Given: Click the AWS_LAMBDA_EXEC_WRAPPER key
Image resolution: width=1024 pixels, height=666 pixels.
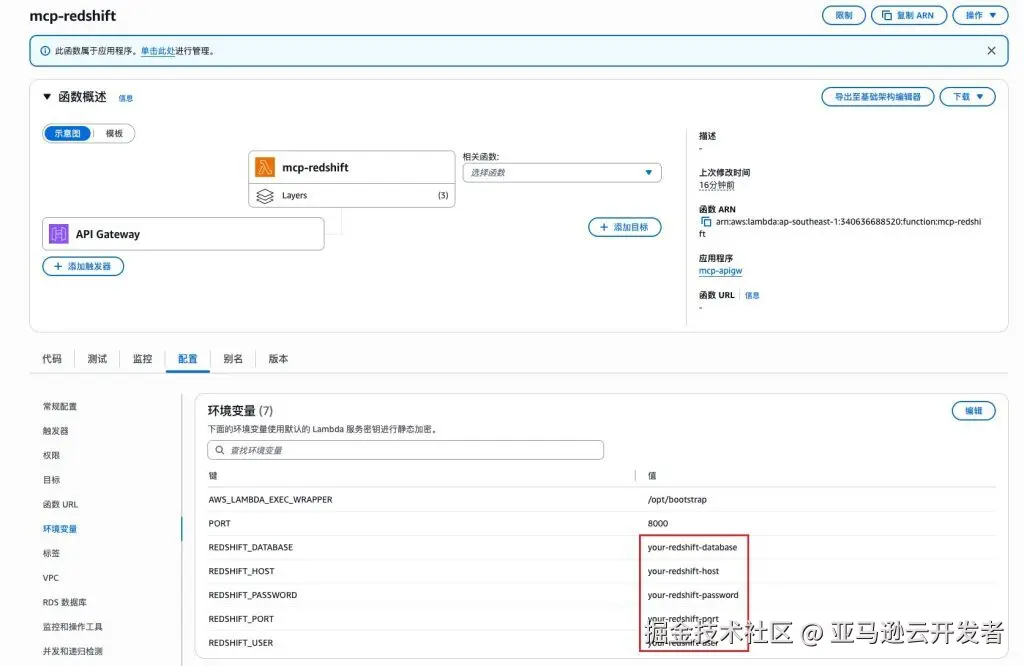Looking at the screenshot, I should 270,500.
